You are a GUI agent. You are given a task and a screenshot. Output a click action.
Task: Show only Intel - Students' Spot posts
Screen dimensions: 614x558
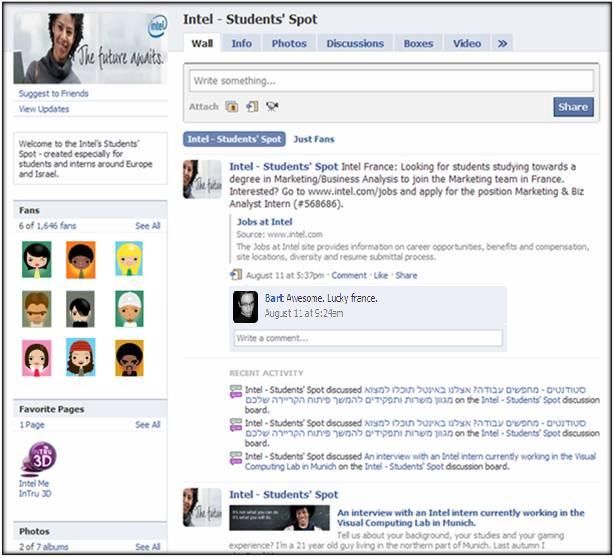coord(234,139)
